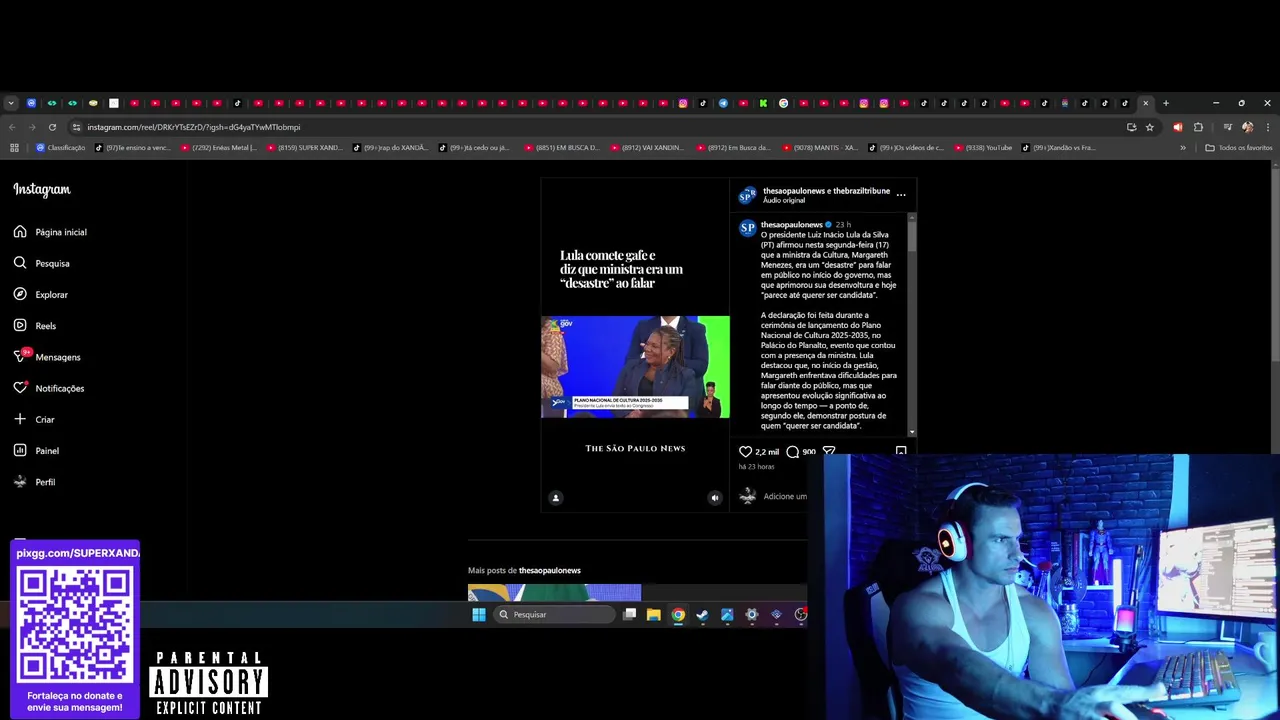Image resolution: width=1280 pixels, height=720 pixels.
Task: Open comments via speech bubble icon
Action: (793, 452)
